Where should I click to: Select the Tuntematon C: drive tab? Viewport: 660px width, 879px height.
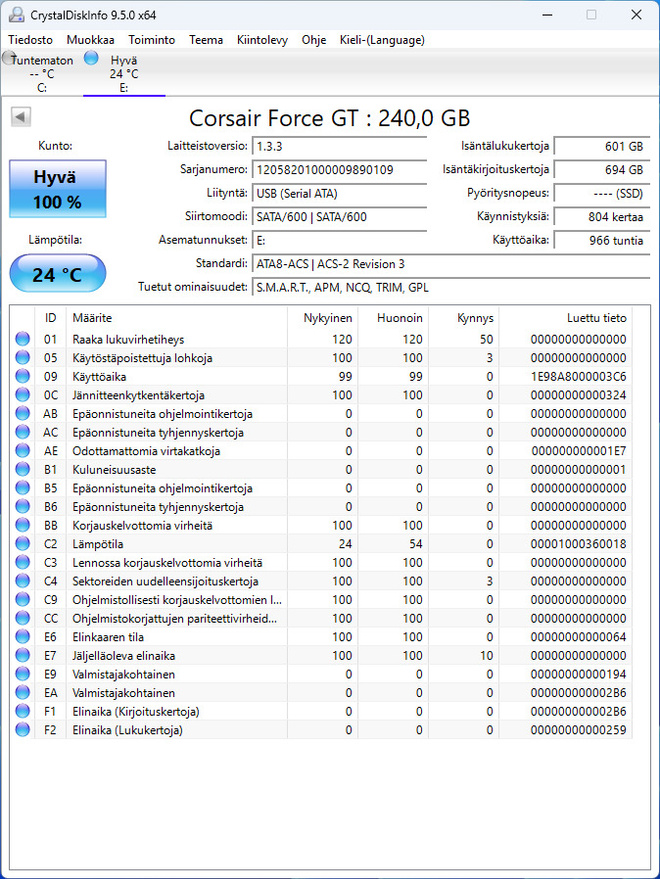click(41, 73)
